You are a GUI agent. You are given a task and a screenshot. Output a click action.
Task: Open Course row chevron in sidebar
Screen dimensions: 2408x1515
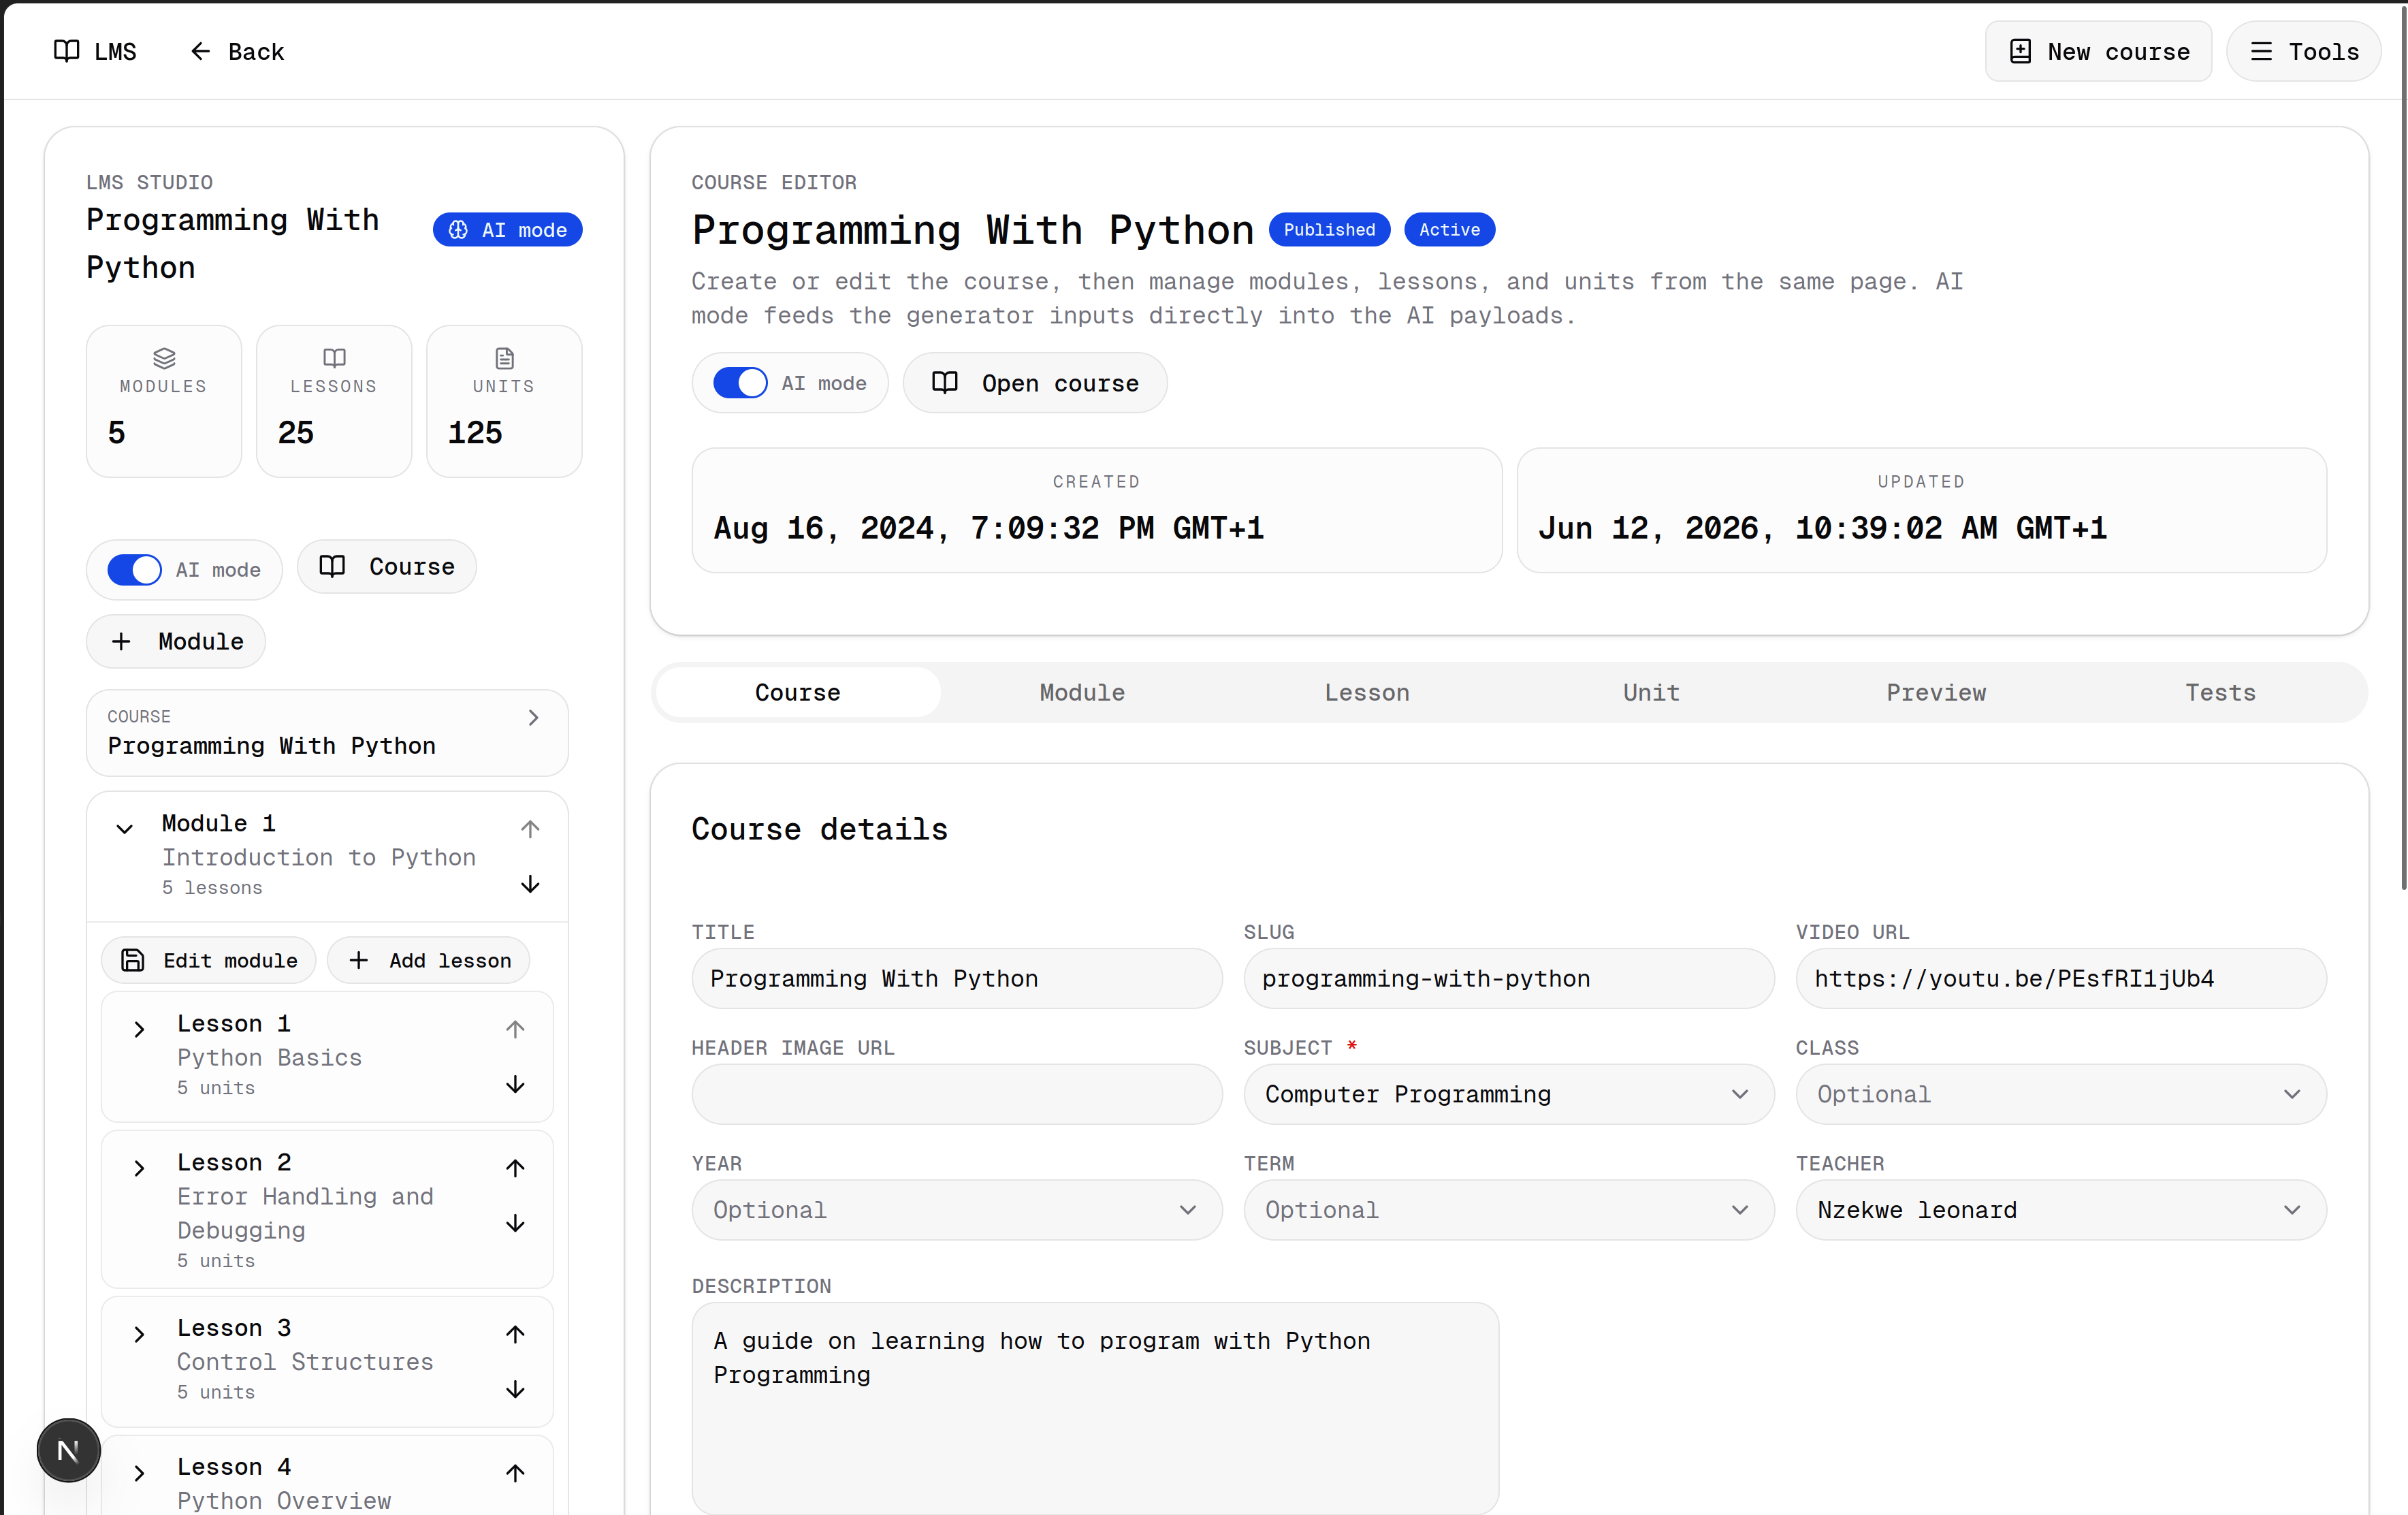tap(533, 717)
